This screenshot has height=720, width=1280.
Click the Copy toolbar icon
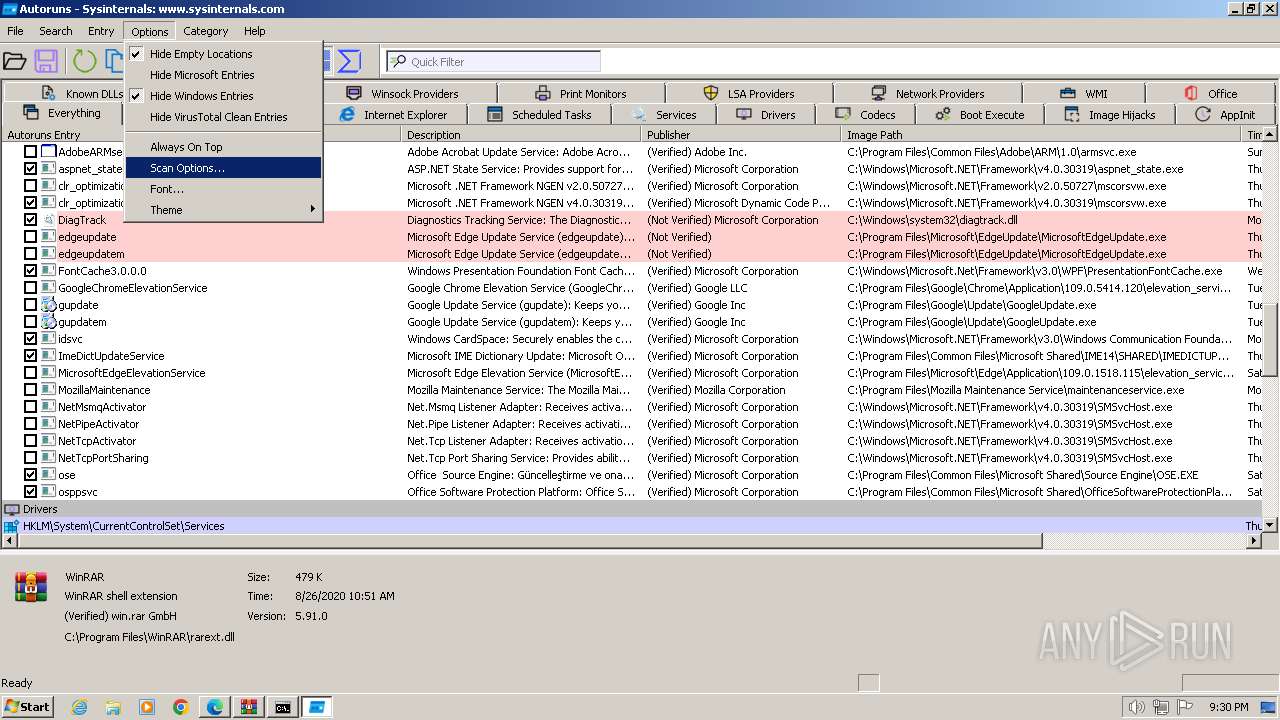pos(114,61)
